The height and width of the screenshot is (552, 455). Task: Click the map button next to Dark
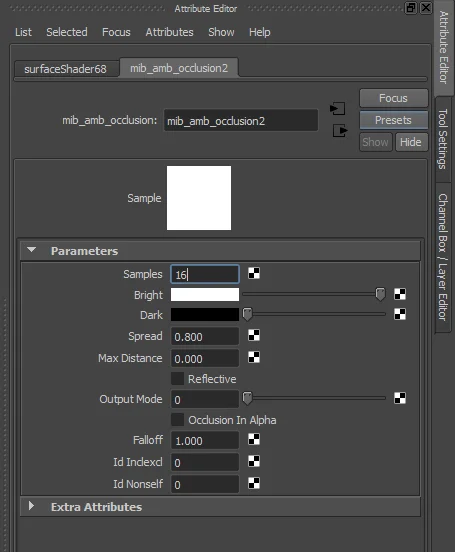coord(400,314)
